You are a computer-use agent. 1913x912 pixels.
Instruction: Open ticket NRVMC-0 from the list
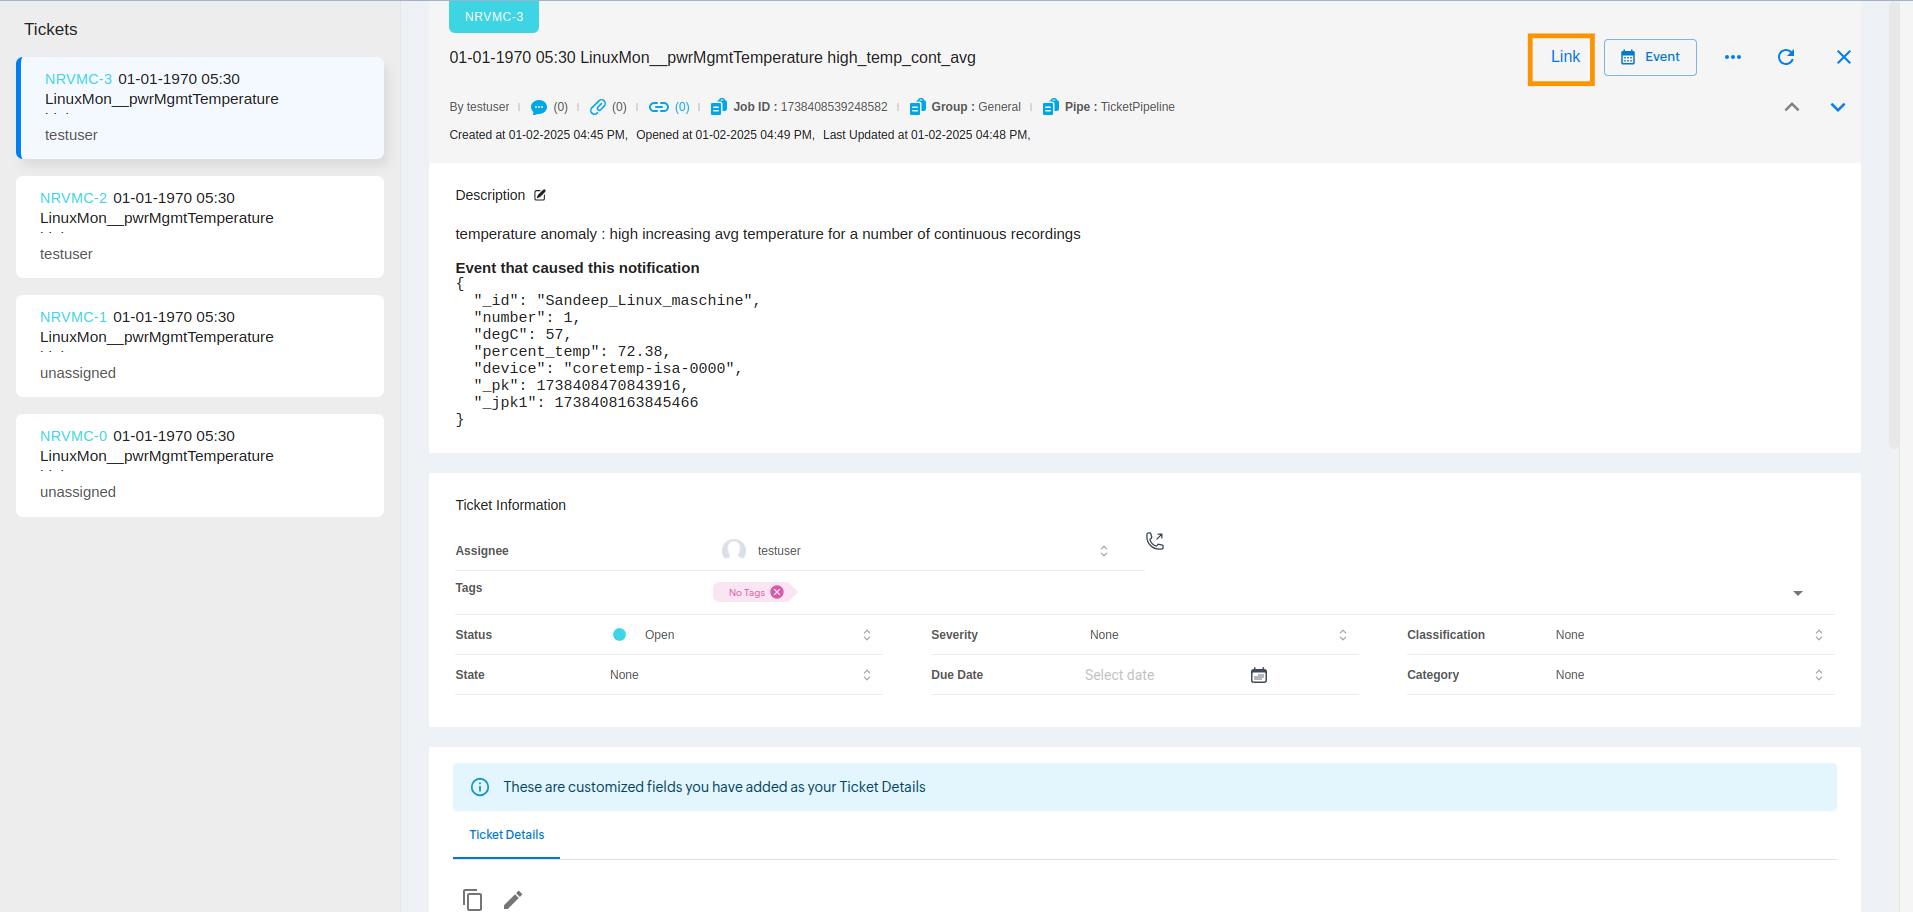click(200, 465)
